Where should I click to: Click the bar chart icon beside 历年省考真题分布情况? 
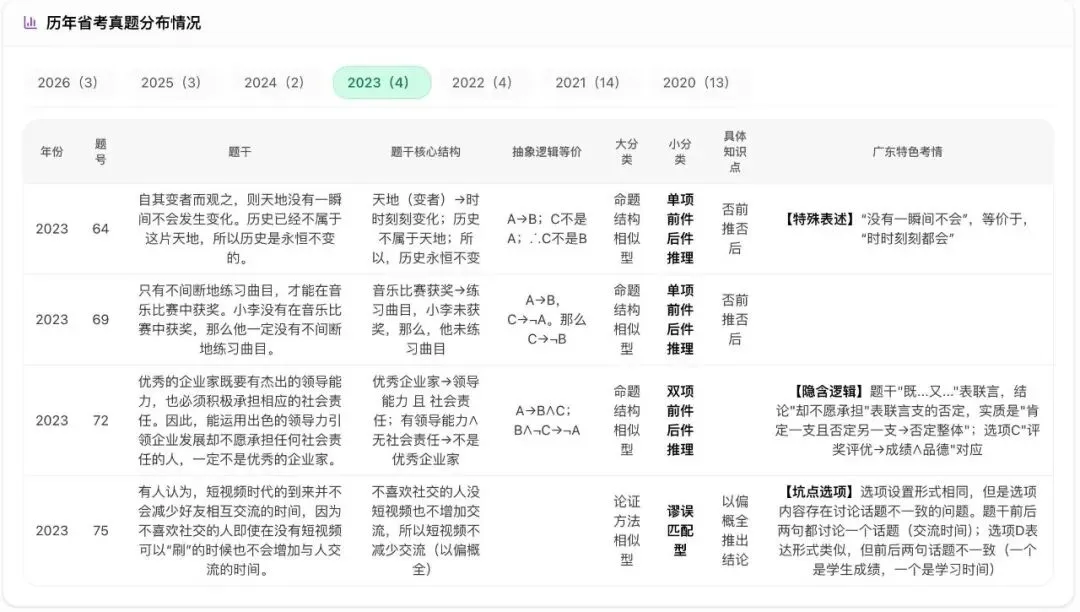point(30,23)
